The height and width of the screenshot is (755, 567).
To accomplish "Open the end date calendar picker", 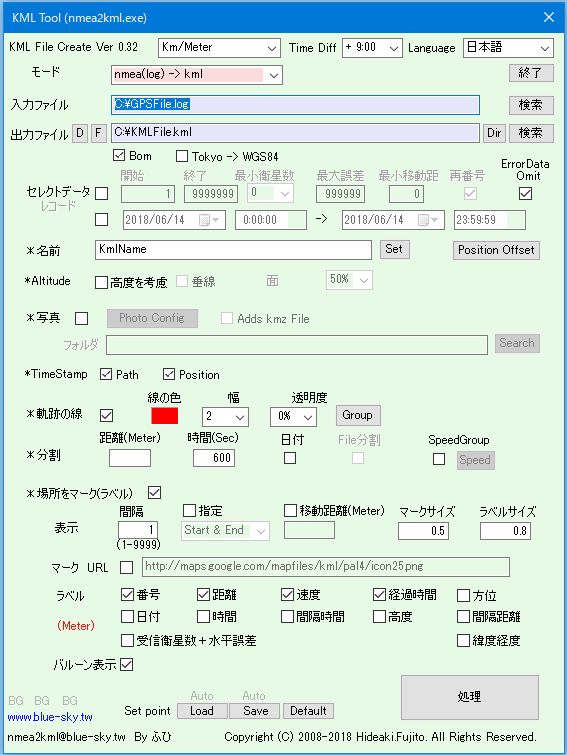I will (x=428, y=220).
